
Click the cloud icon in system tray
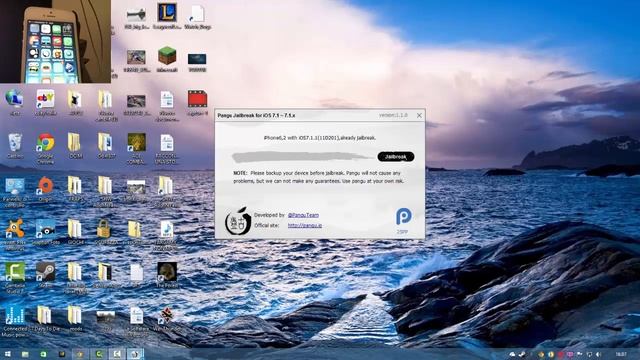[513, 354]
